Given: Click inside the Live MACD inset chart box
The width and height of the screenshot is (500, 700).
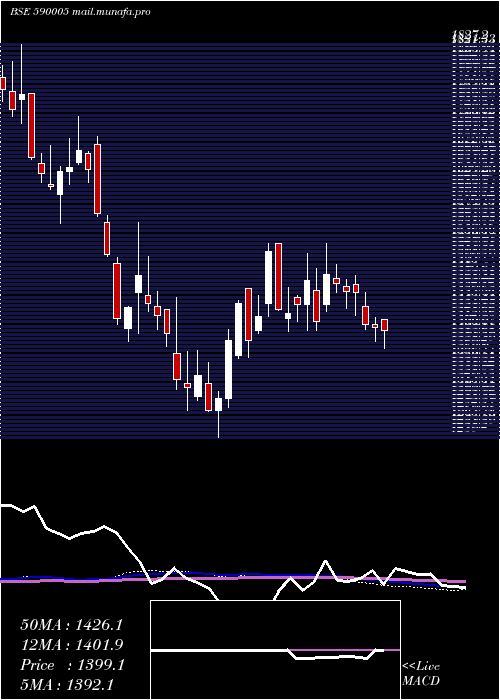Looking at the screenshot, I should pyautogui.click(x=275, y=650).
